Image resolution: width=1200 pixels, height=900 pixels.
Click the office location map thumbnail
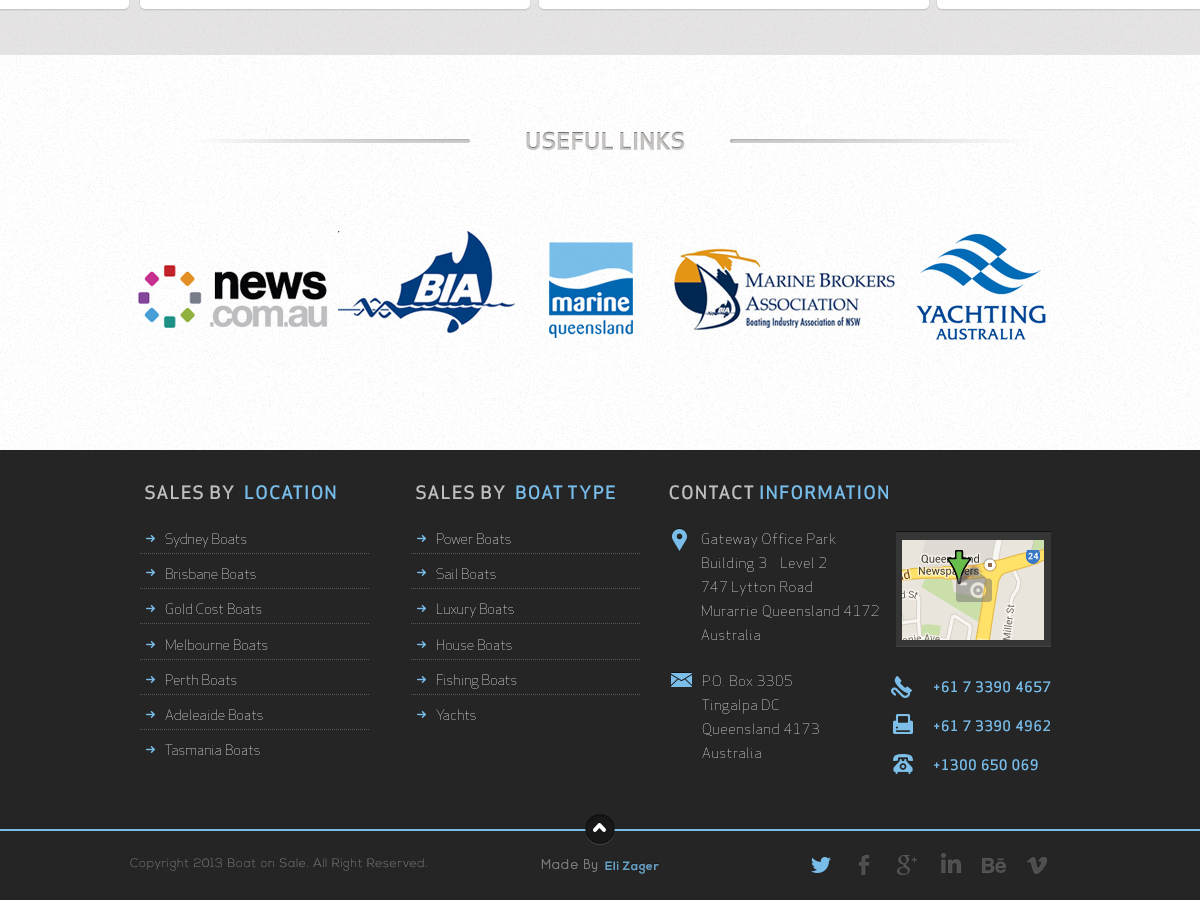(973, 590)
